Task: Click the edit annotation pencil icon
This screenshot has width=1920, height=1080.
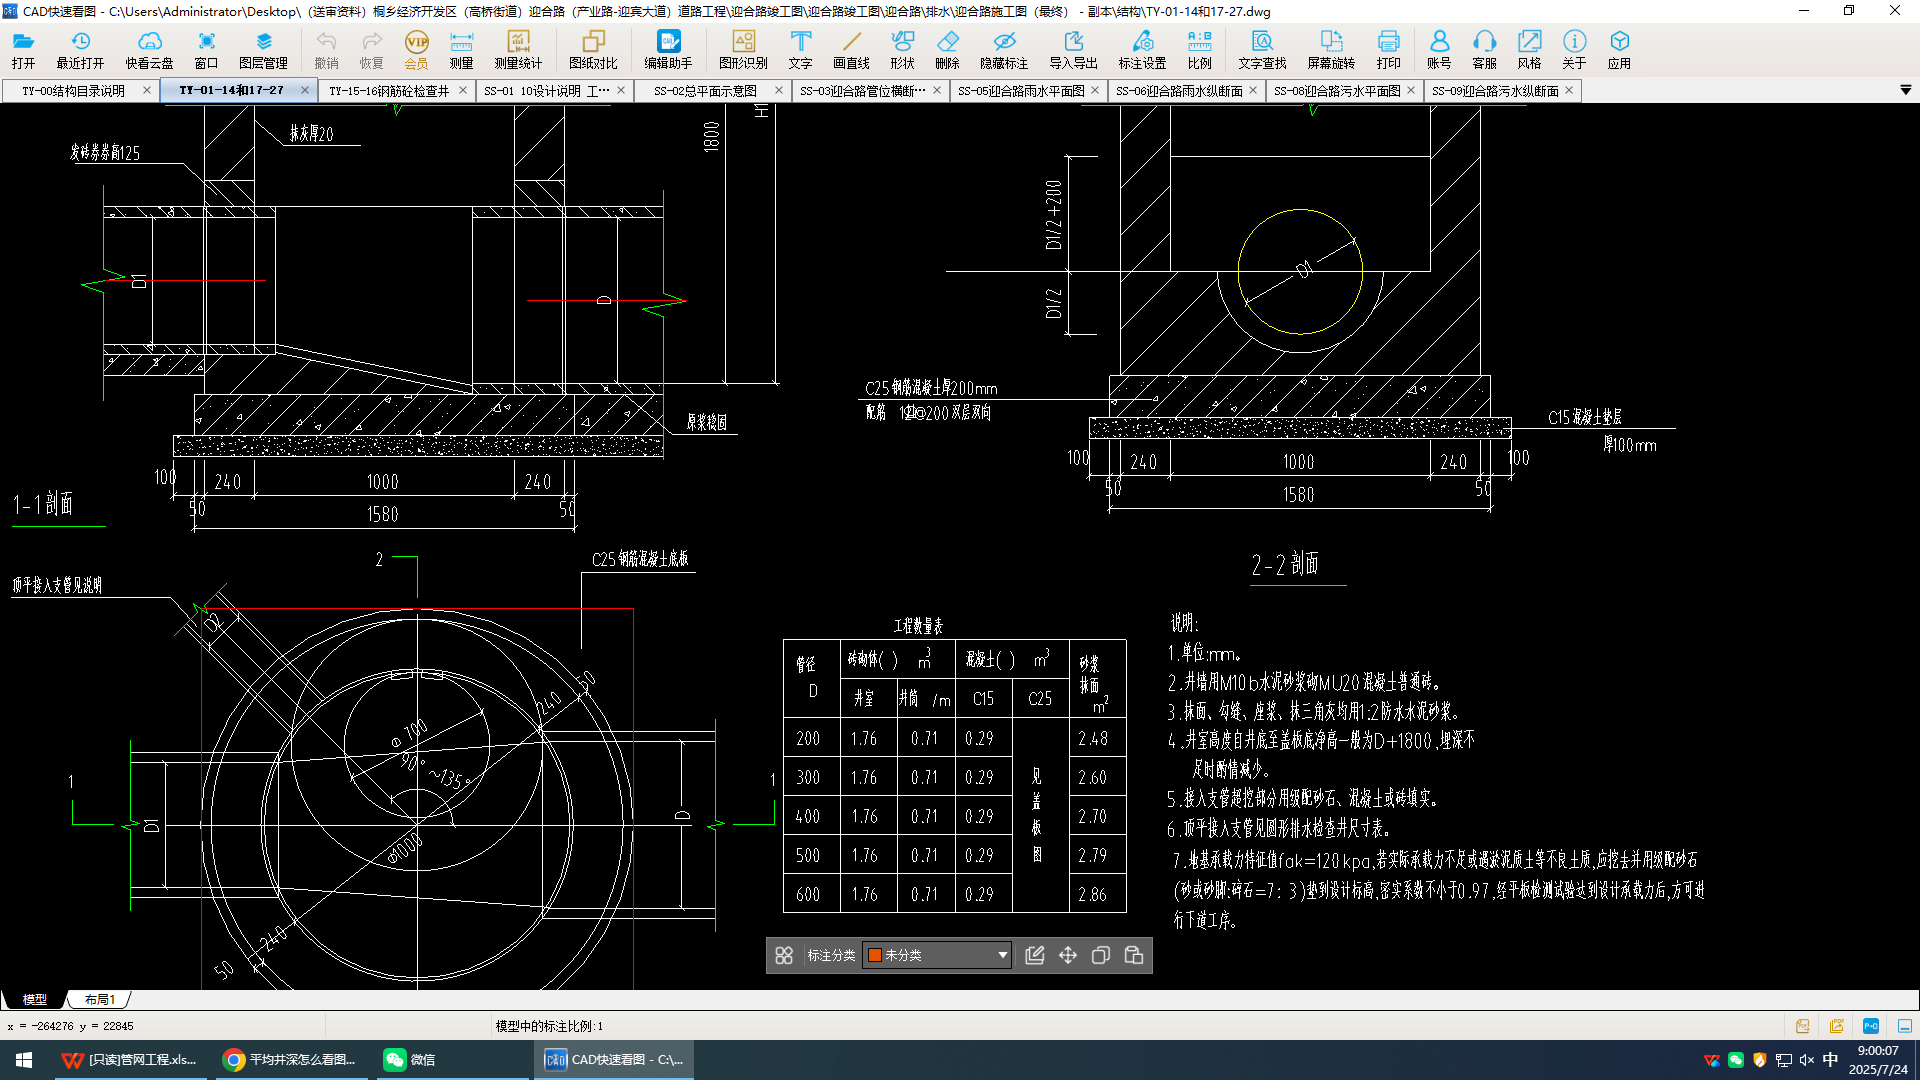Action: [x=1035, y=955]
